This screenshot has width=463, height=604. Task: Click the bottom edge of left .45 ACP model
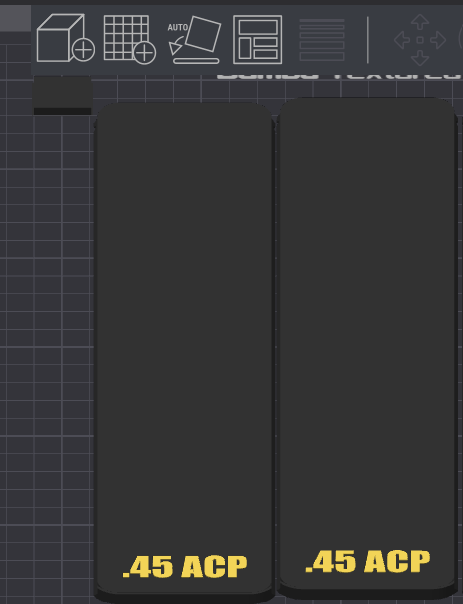(x=185, y=595)
